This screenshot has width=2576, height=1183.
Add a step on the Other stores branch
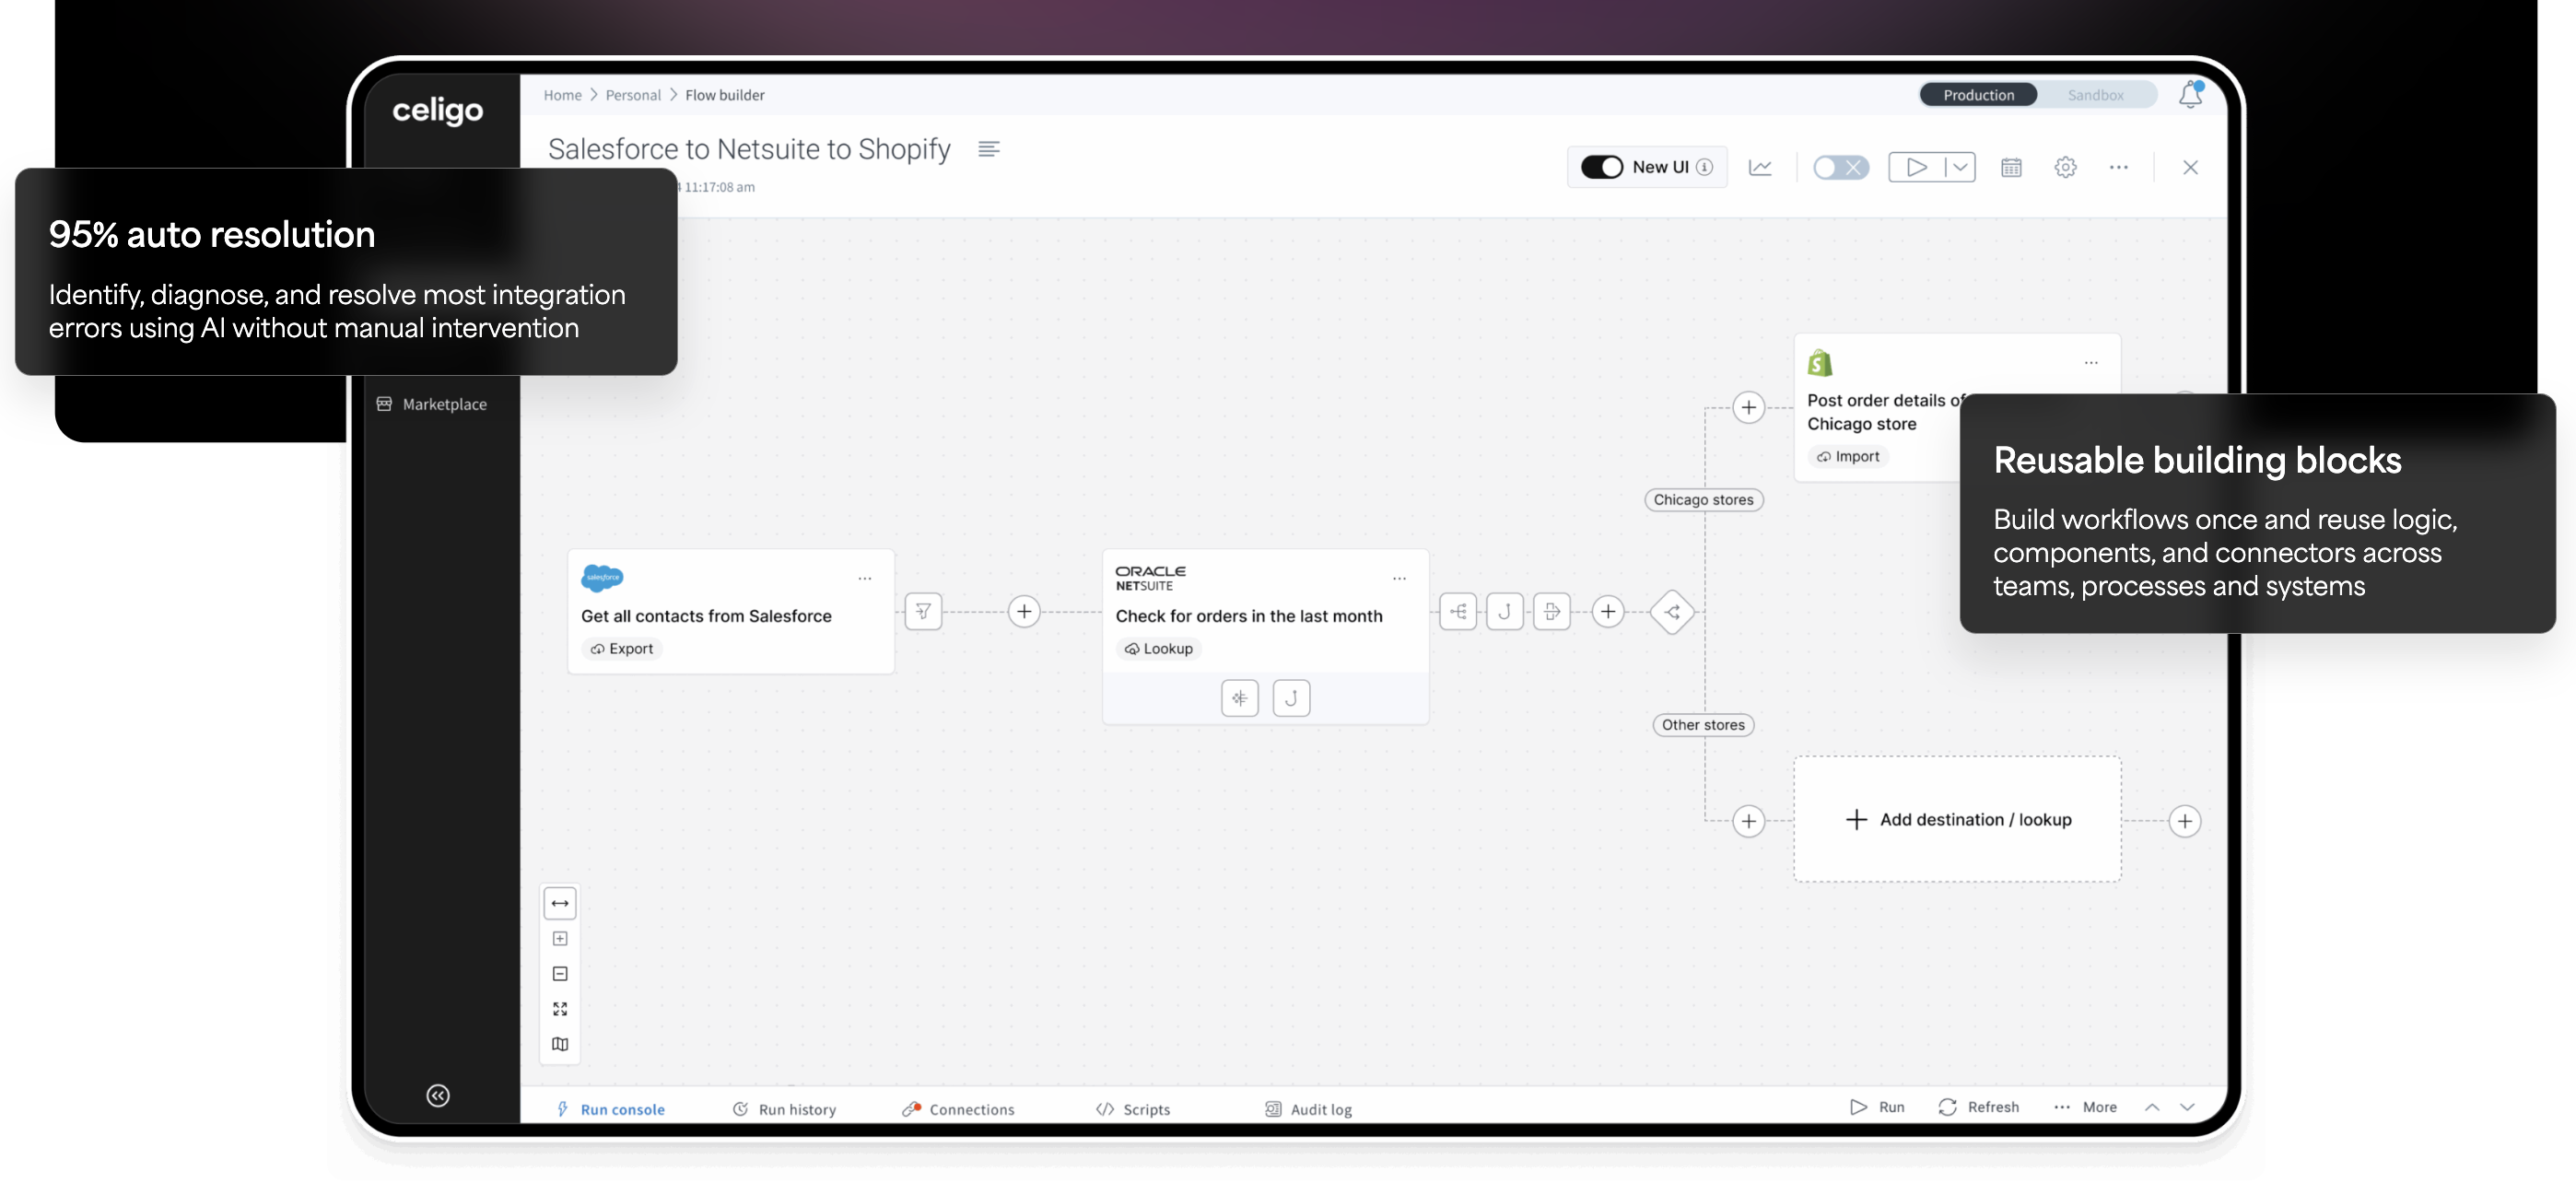1748,821
